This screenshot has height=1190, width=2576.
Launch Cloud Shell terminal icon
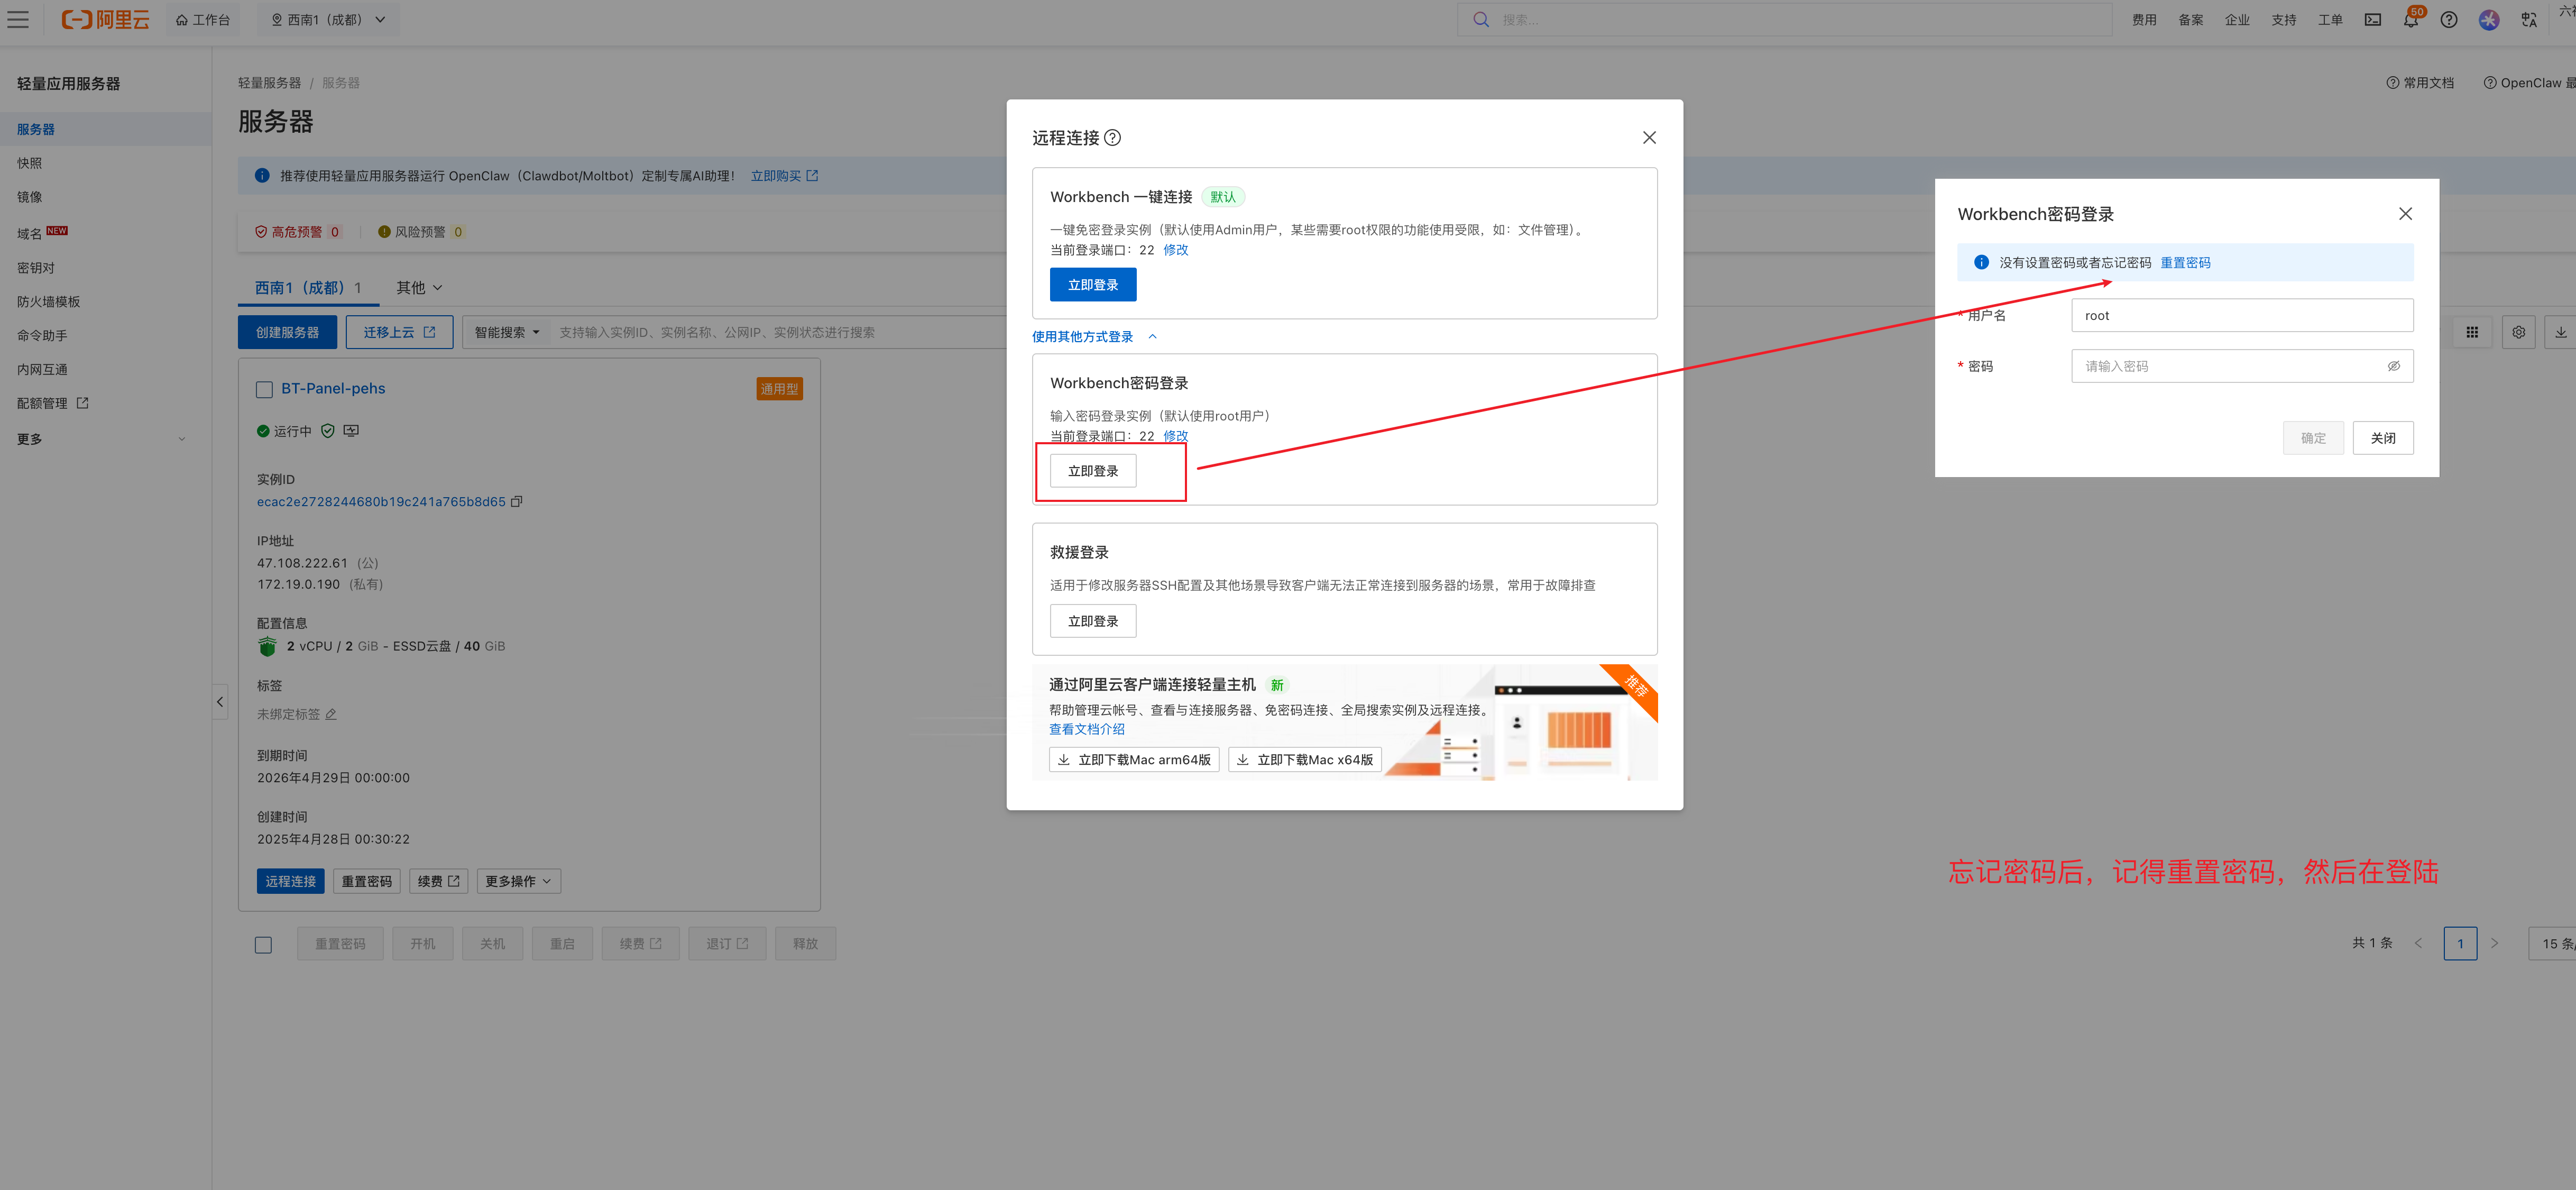tap(2373, 19)
